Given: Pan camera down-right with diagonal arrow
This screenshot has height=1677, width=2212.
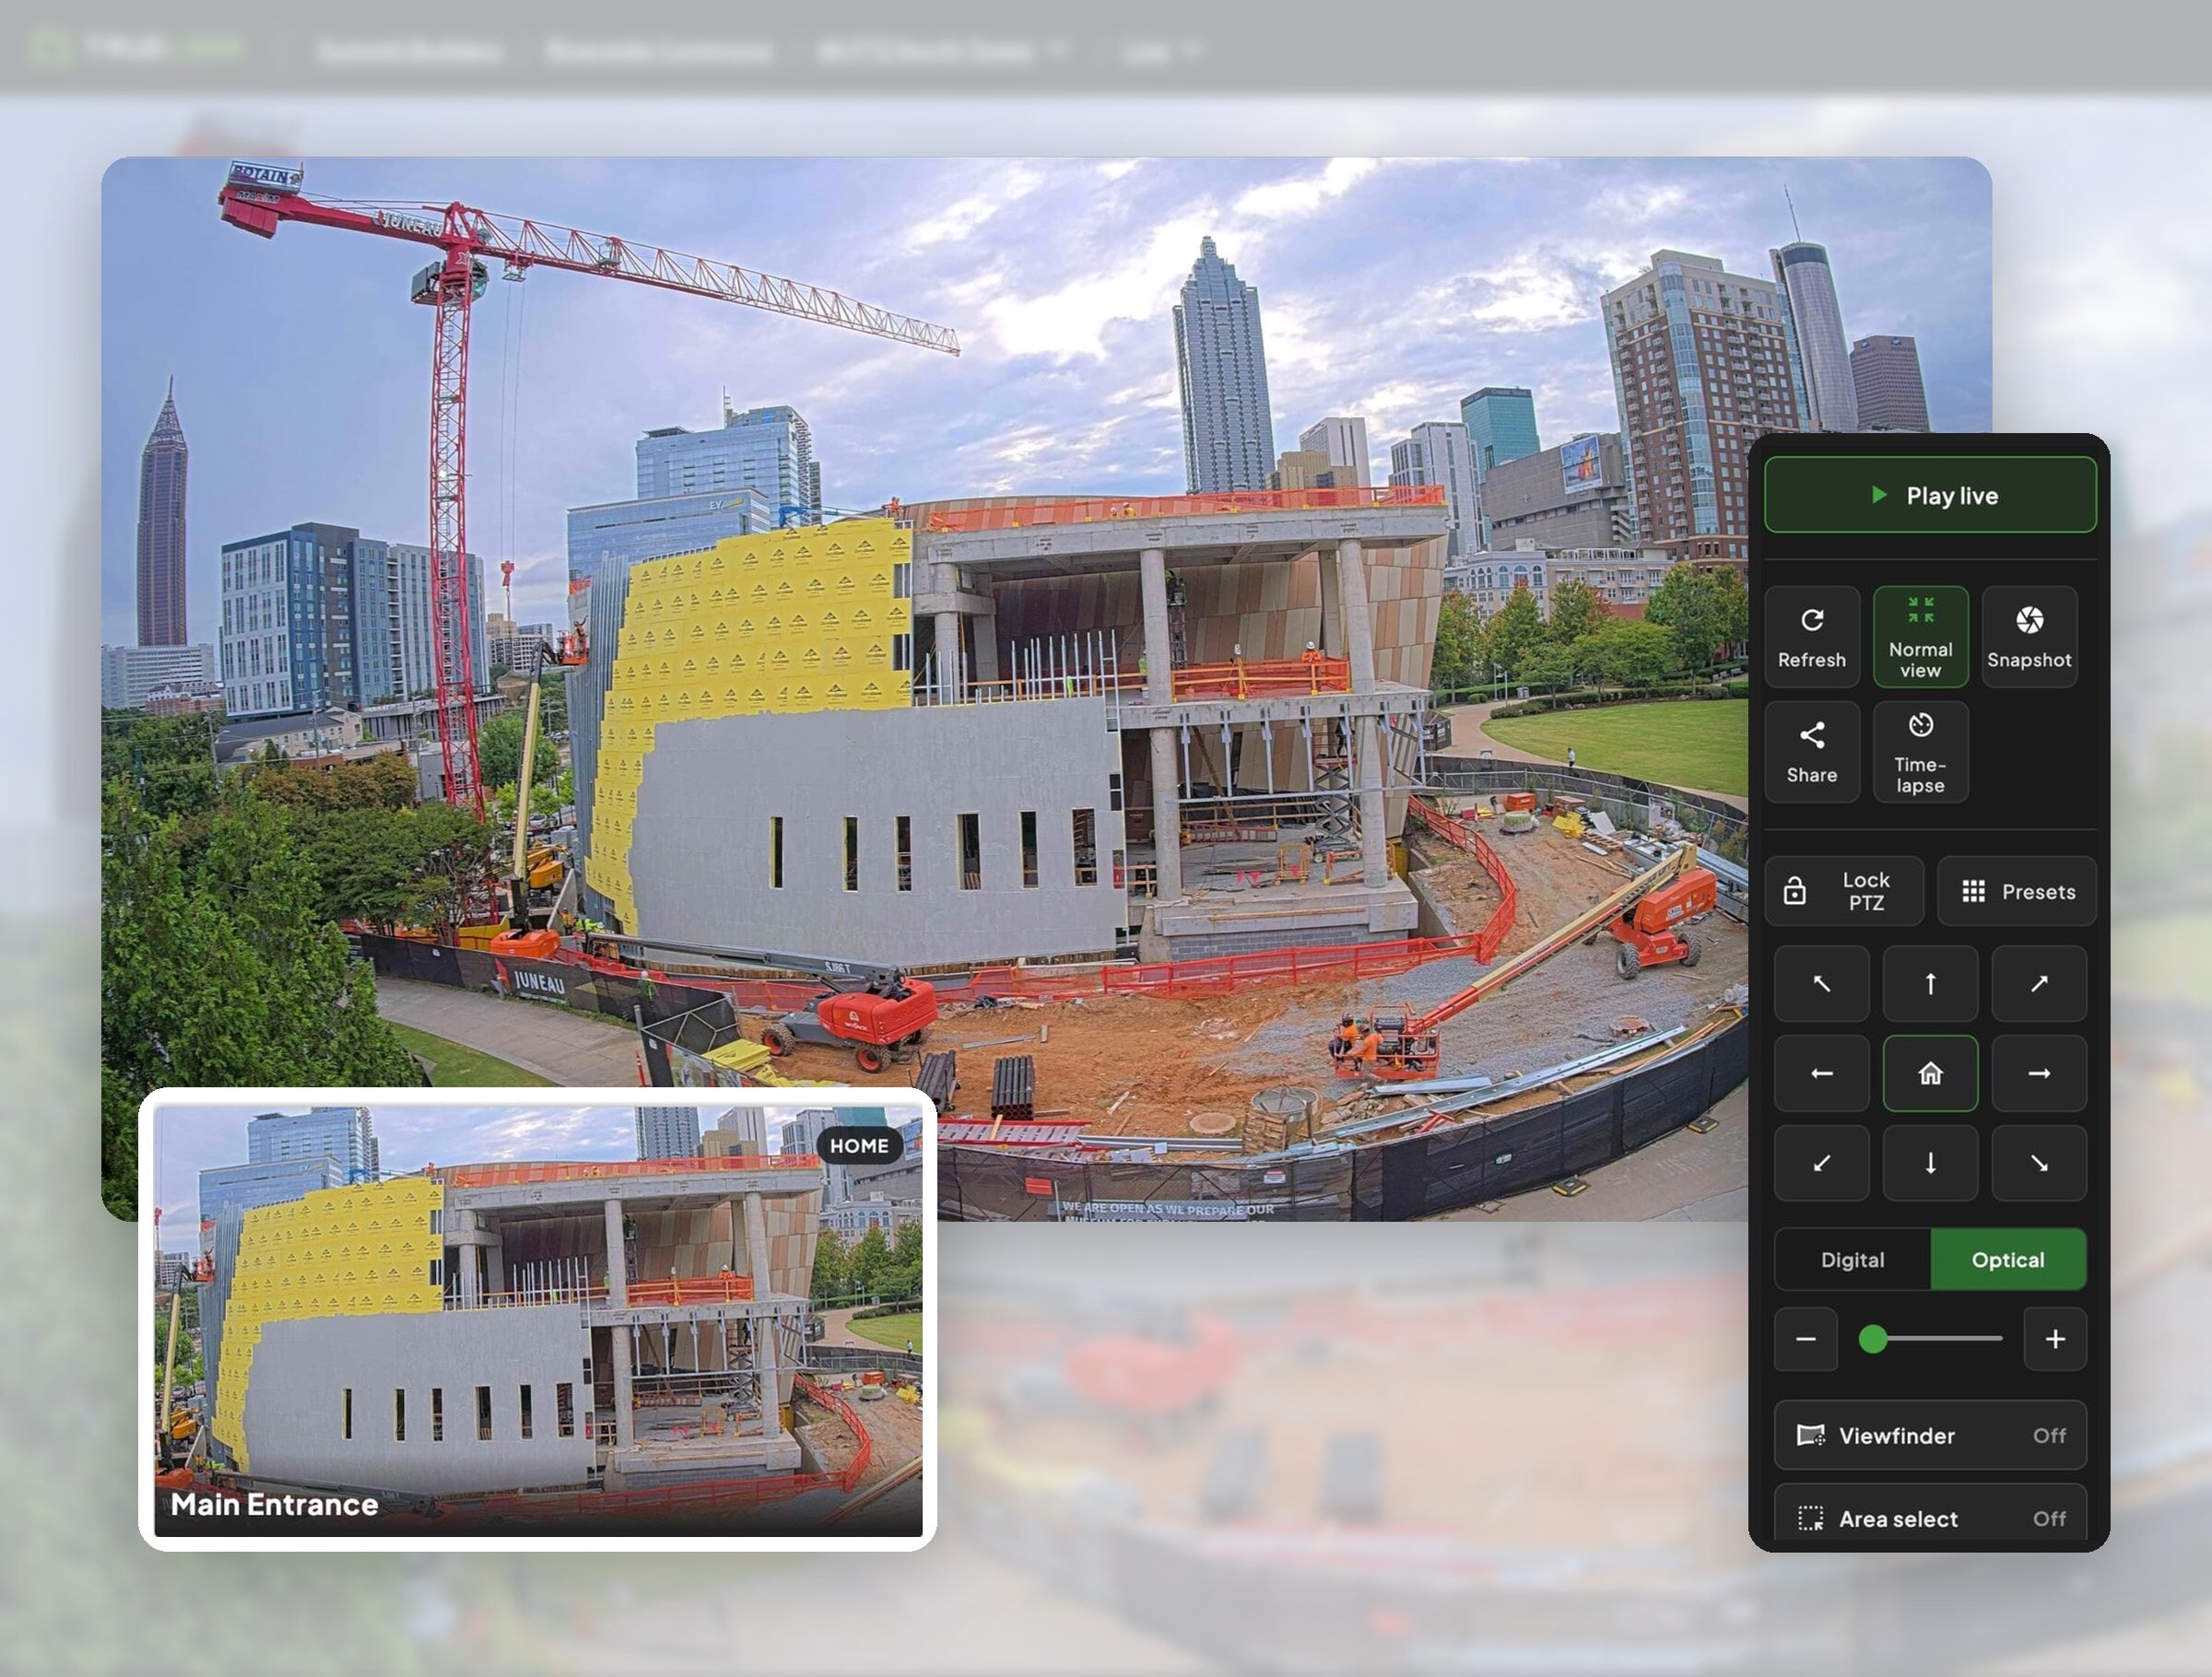Looking at the screenshot, I should click(2038, 1163).
